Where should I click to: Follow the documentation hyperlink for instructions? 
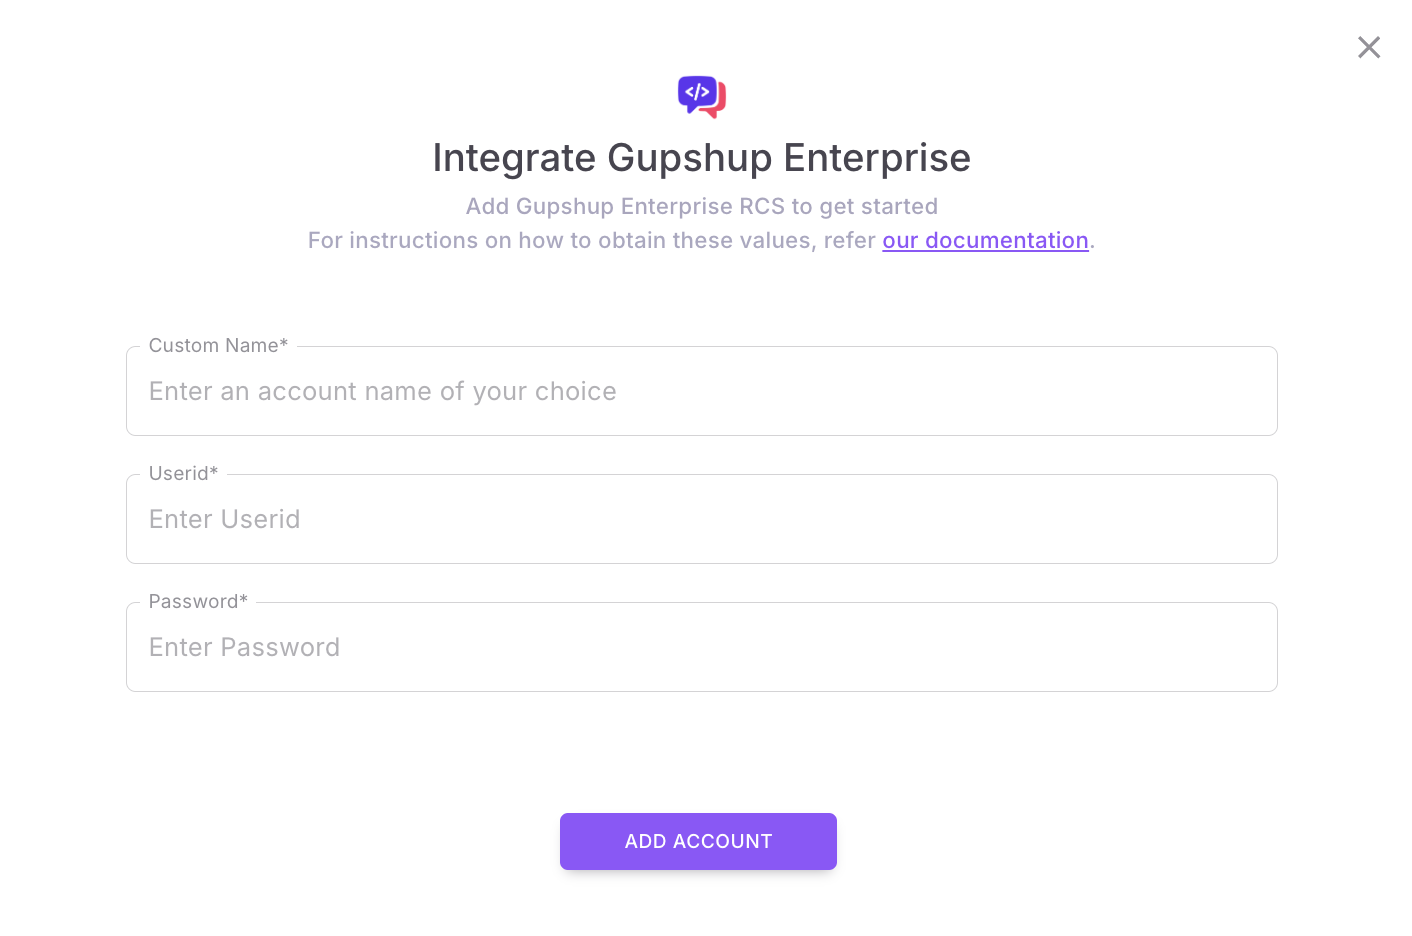pyautogui.click(x=984, y=240)
